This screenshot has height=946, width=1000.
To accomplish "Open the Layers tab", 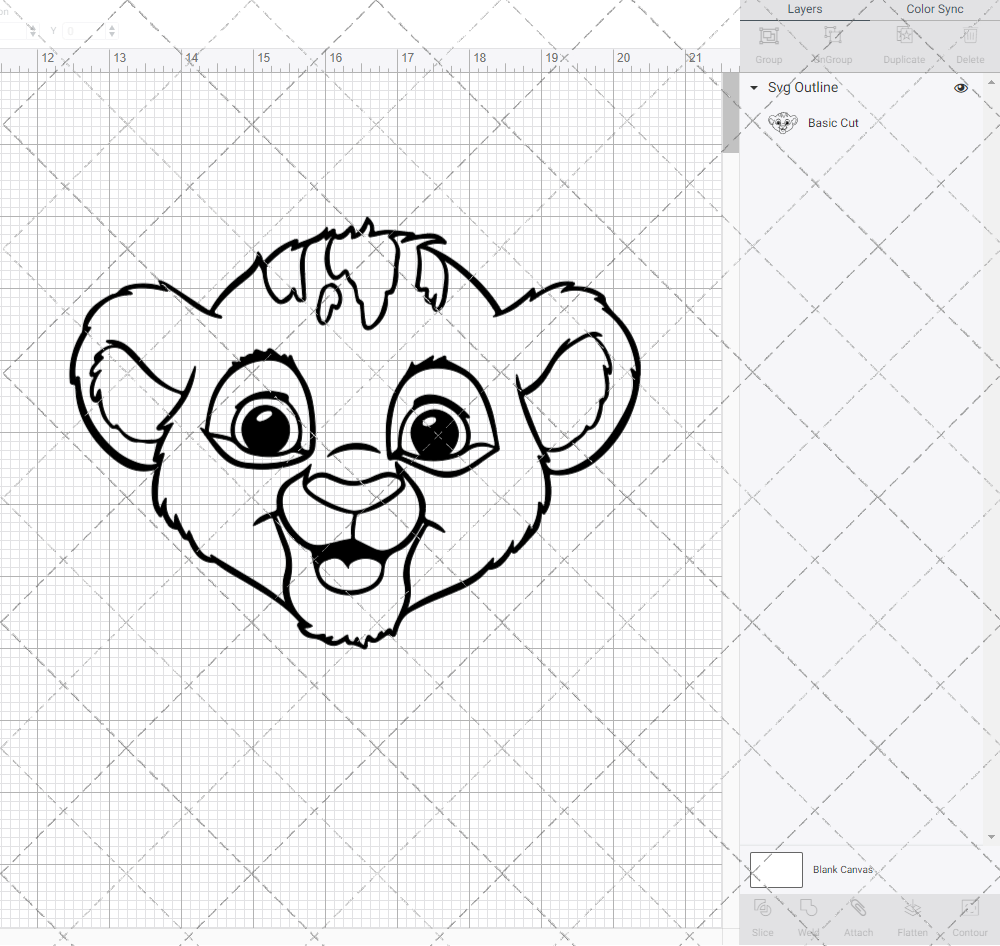I will (804, 9).
